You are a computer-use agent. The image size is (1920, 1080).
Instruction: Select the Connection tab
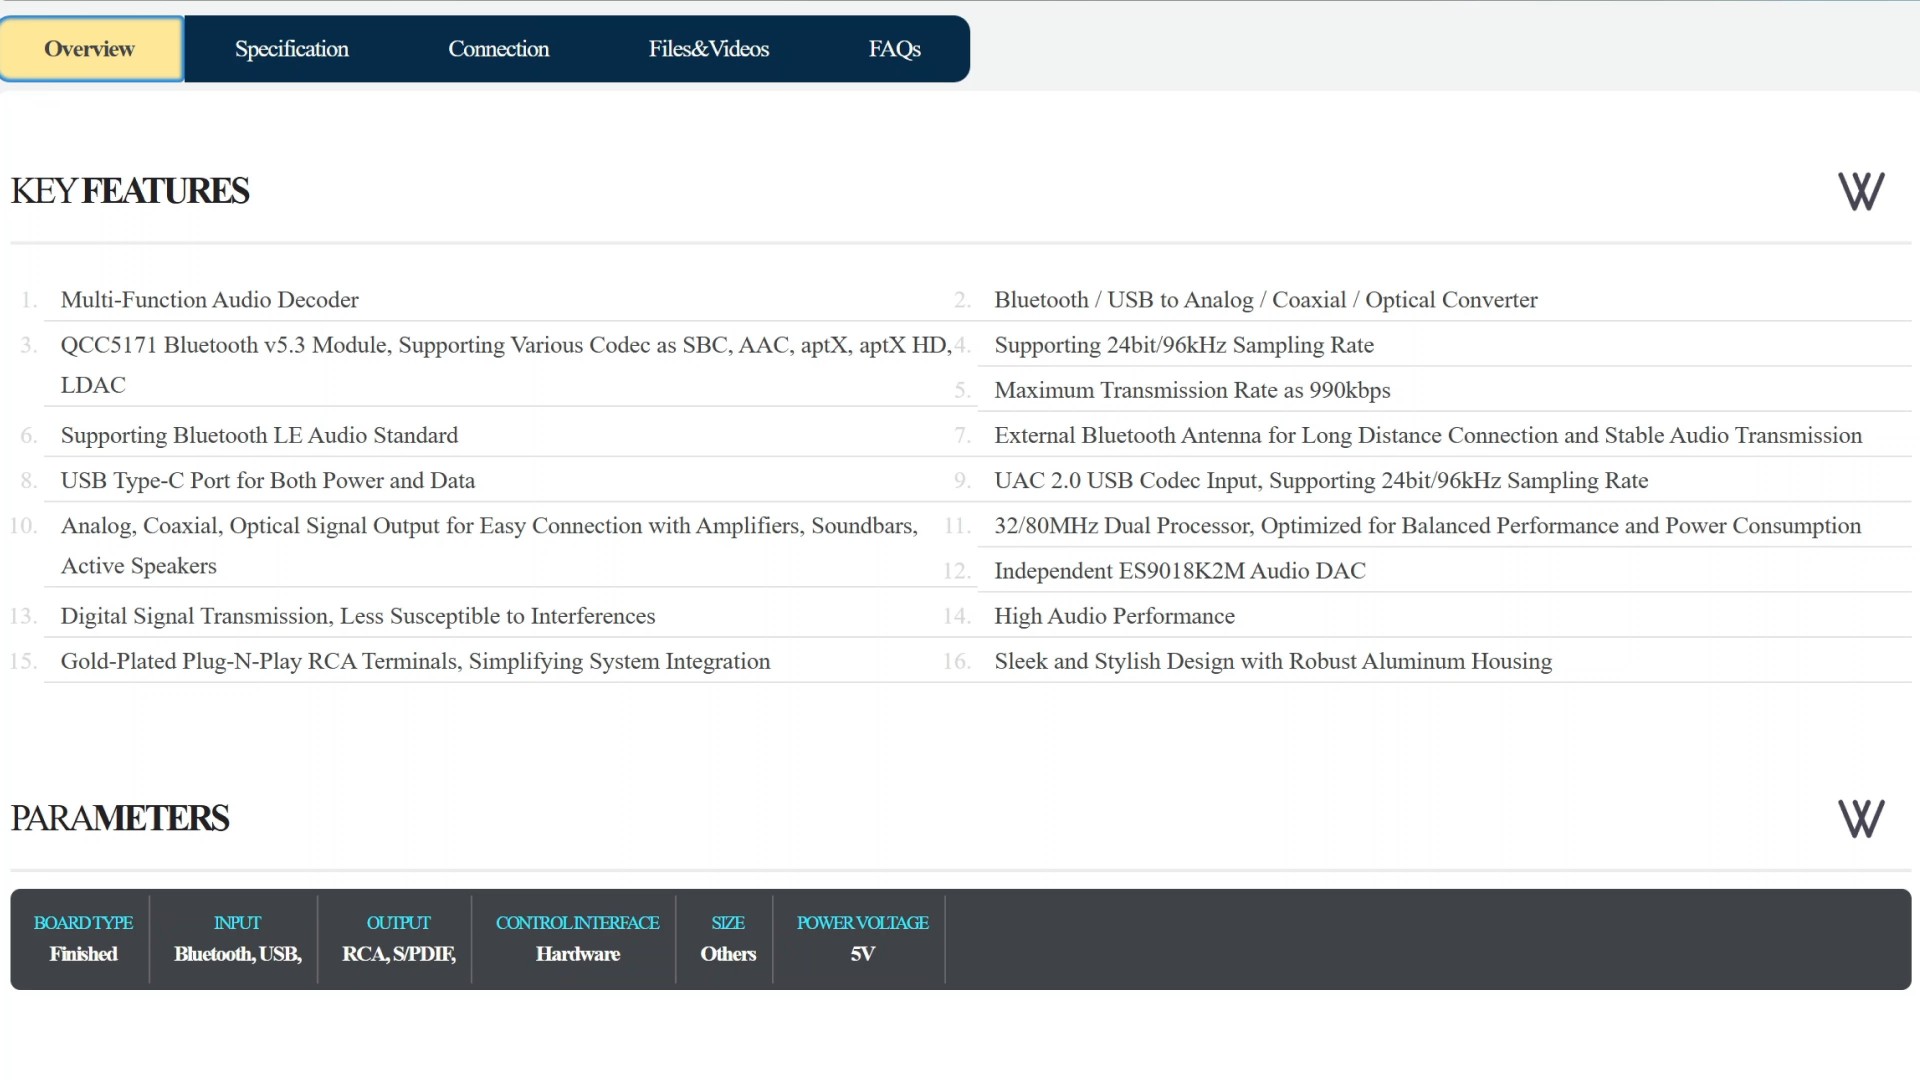point(498,49)
